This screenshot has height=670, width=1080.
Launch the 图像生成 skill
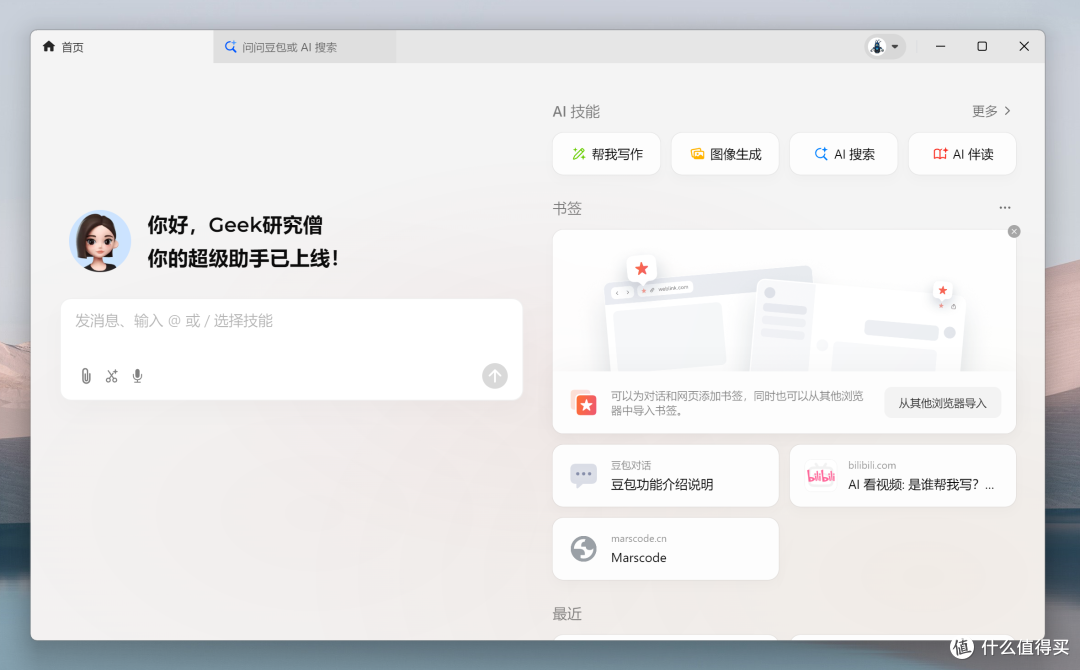pos(725,154)
